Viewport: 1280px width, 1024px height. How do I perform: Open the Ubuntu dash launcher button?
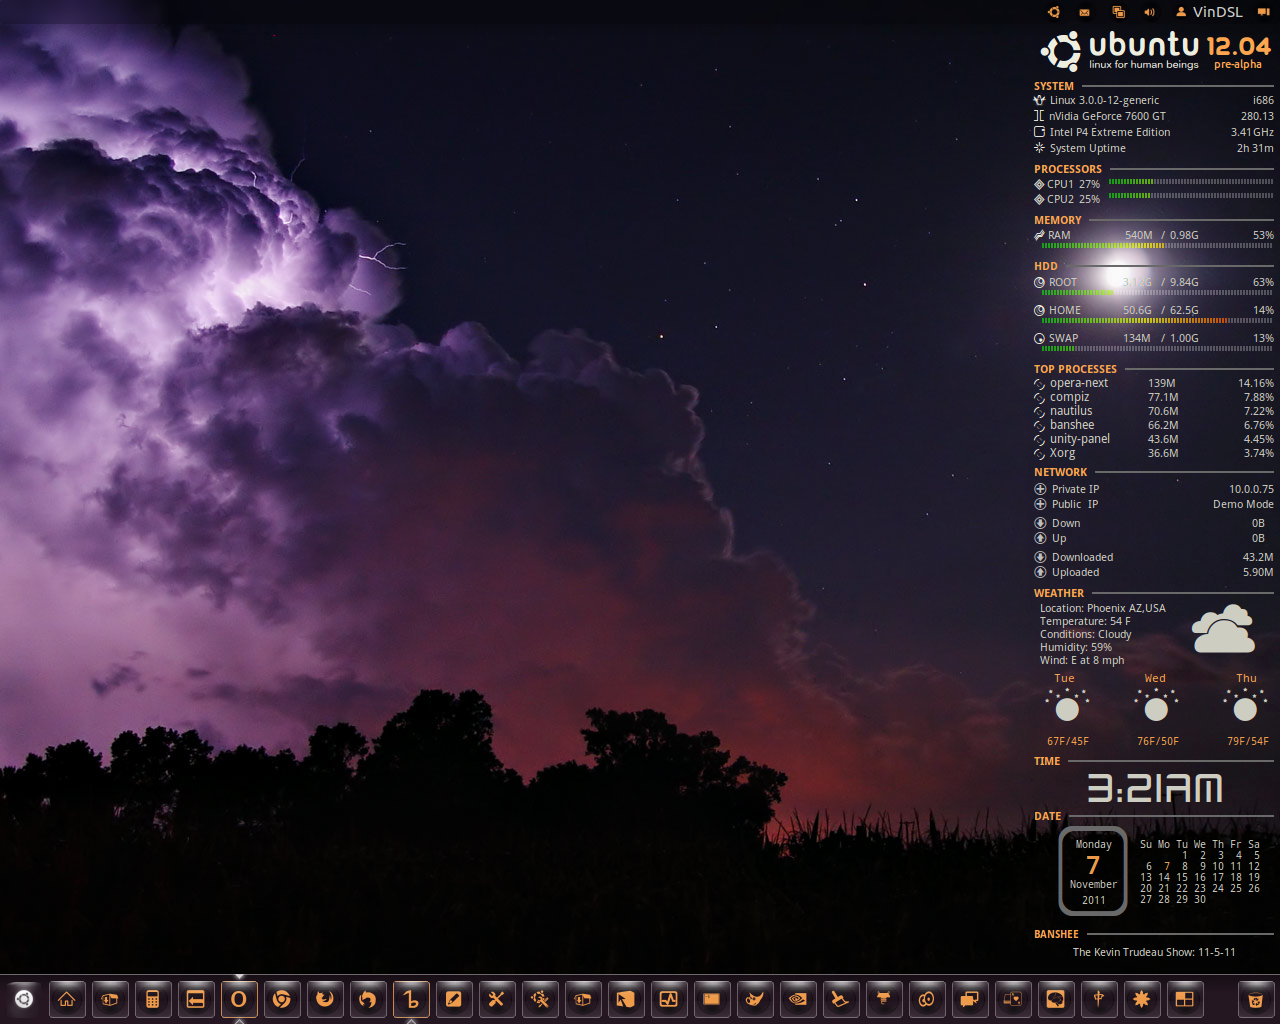click(24, 999)
